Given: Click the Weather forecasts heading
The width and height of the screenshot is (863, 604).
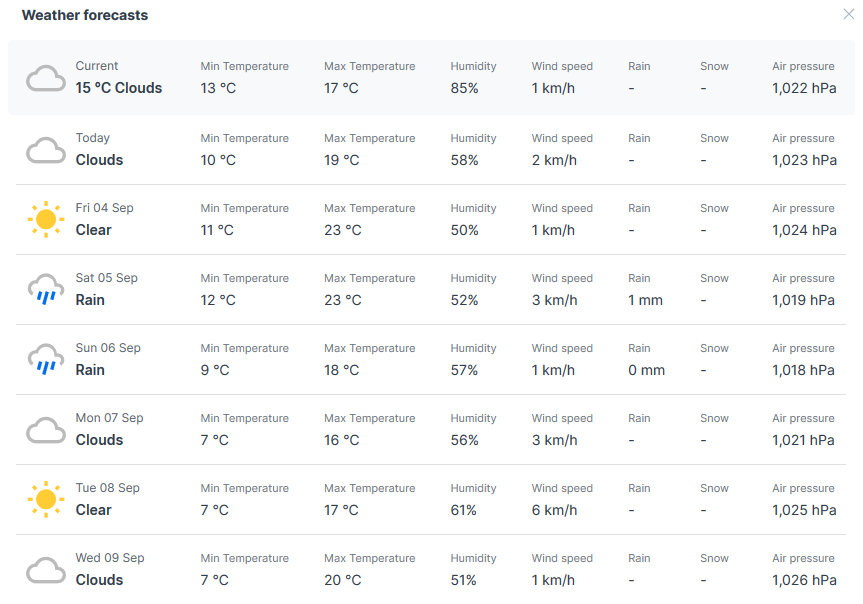Looking at the screenshot, I should [x=85, y=16].
